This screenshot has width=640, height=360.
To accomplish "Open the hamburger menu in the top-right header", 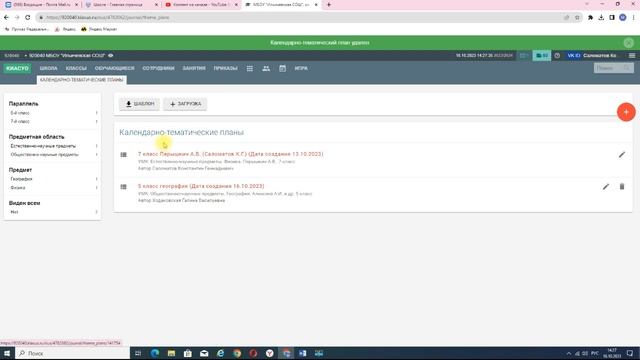I will pyautogui.click(x=632, y=56).
